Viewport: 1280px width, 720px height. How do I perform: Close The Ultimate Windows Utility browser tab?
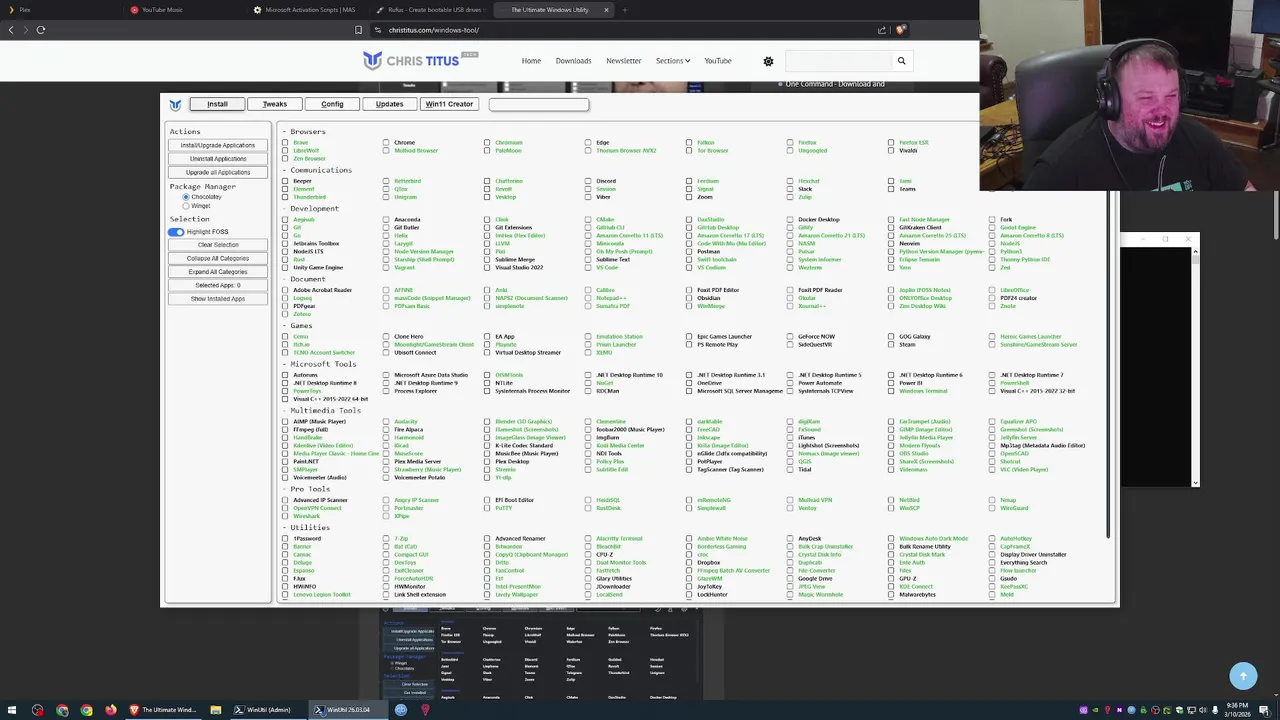coord(606,10)
